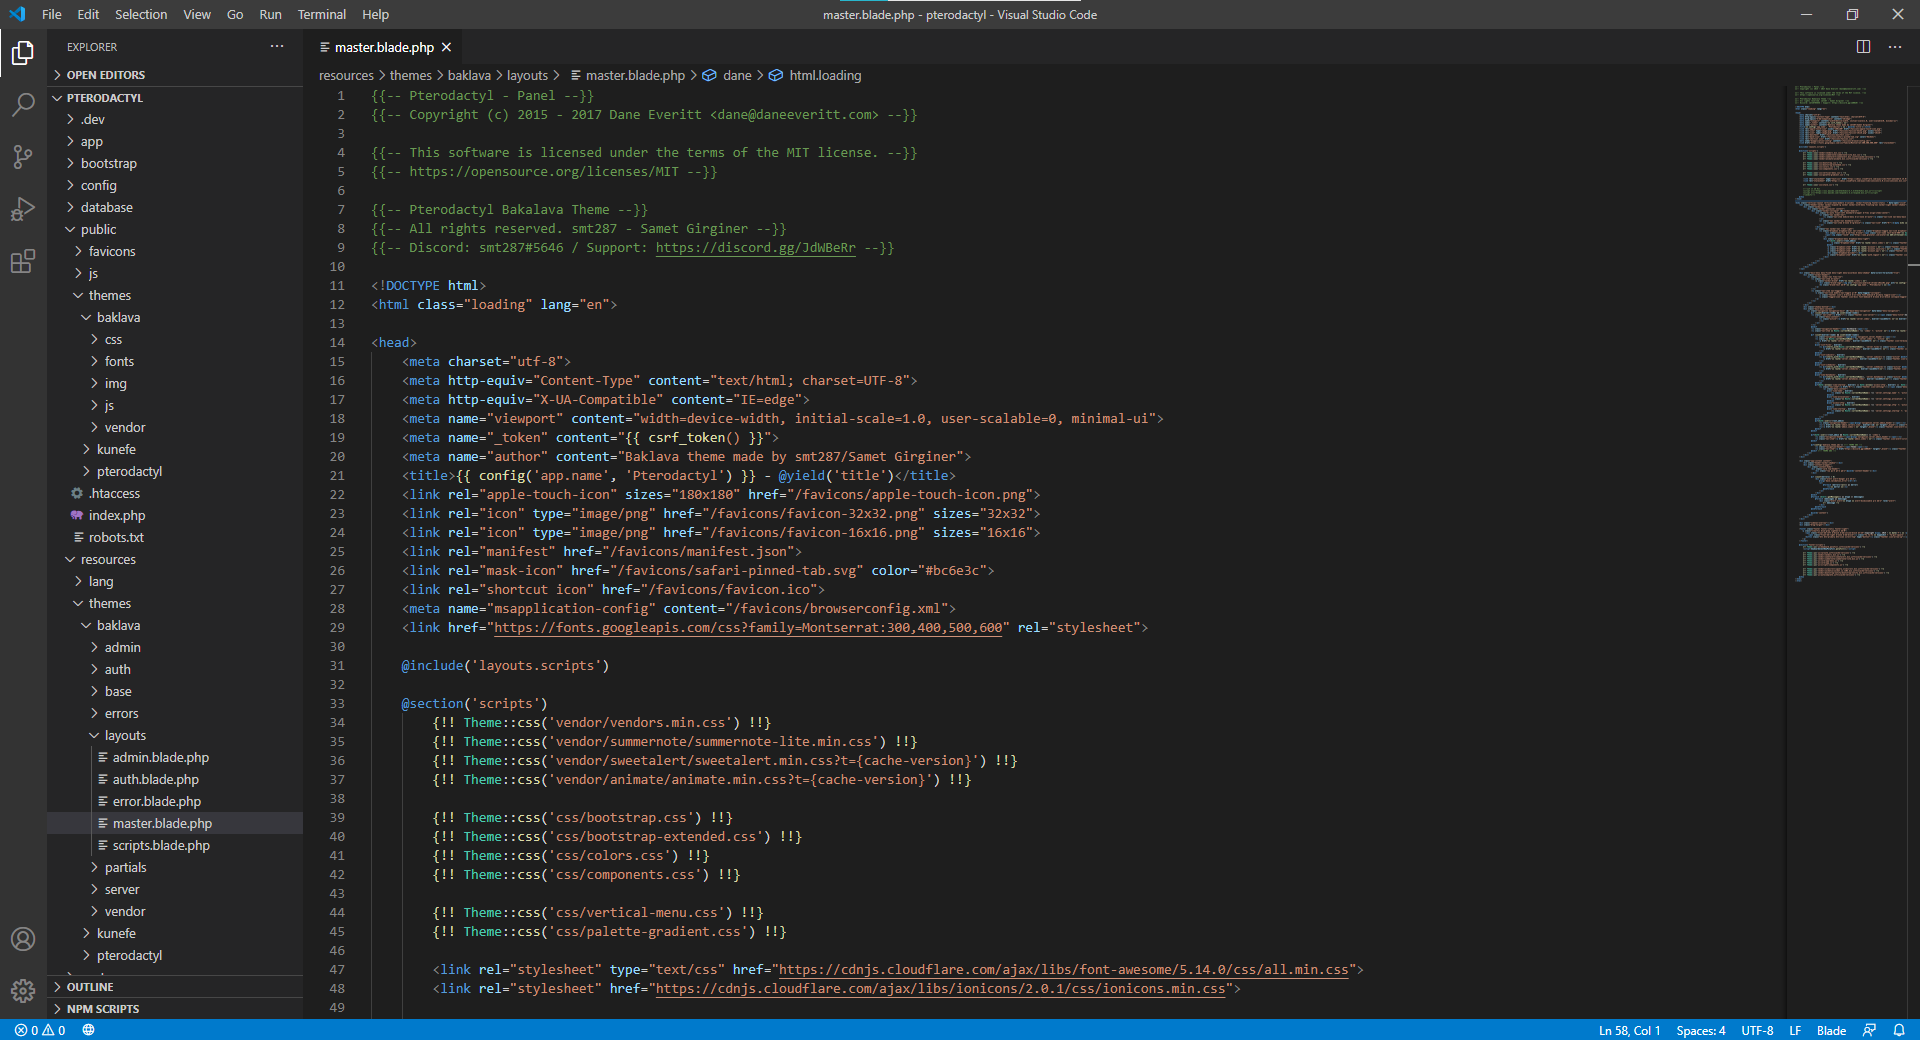Expand the OPEN EDITORS section
Screen dimensions: 1920x1040
pyautogui.click(x=105, y=75)
